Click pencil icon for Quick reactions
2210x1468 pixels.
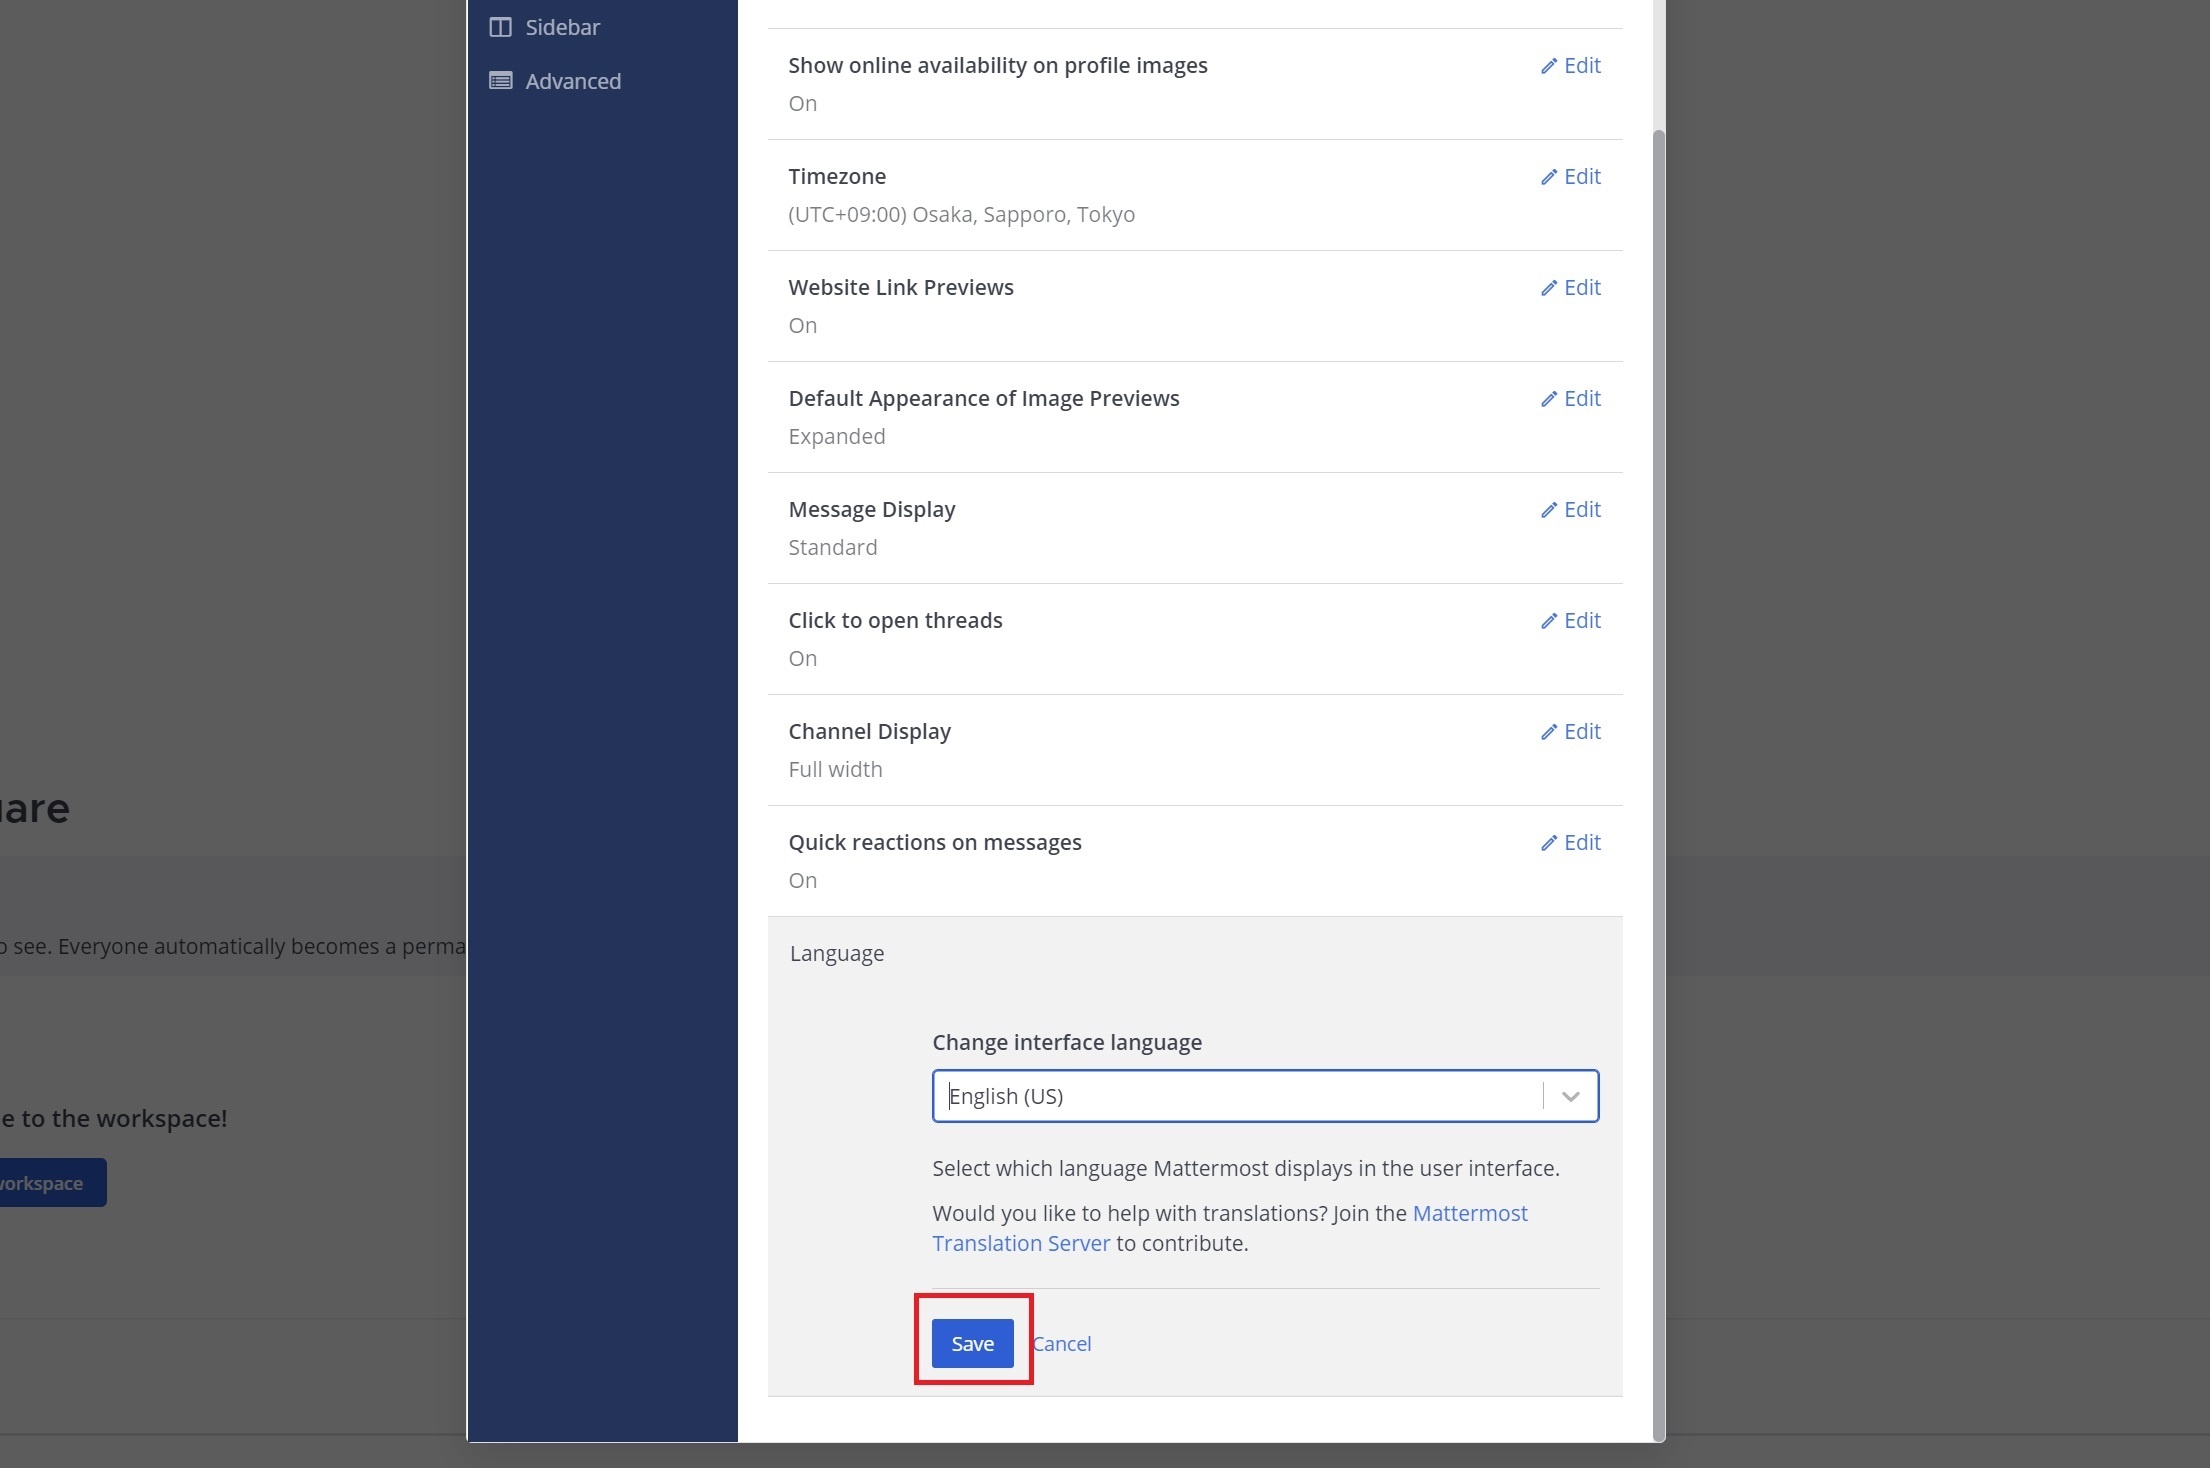coord(1549,843)
